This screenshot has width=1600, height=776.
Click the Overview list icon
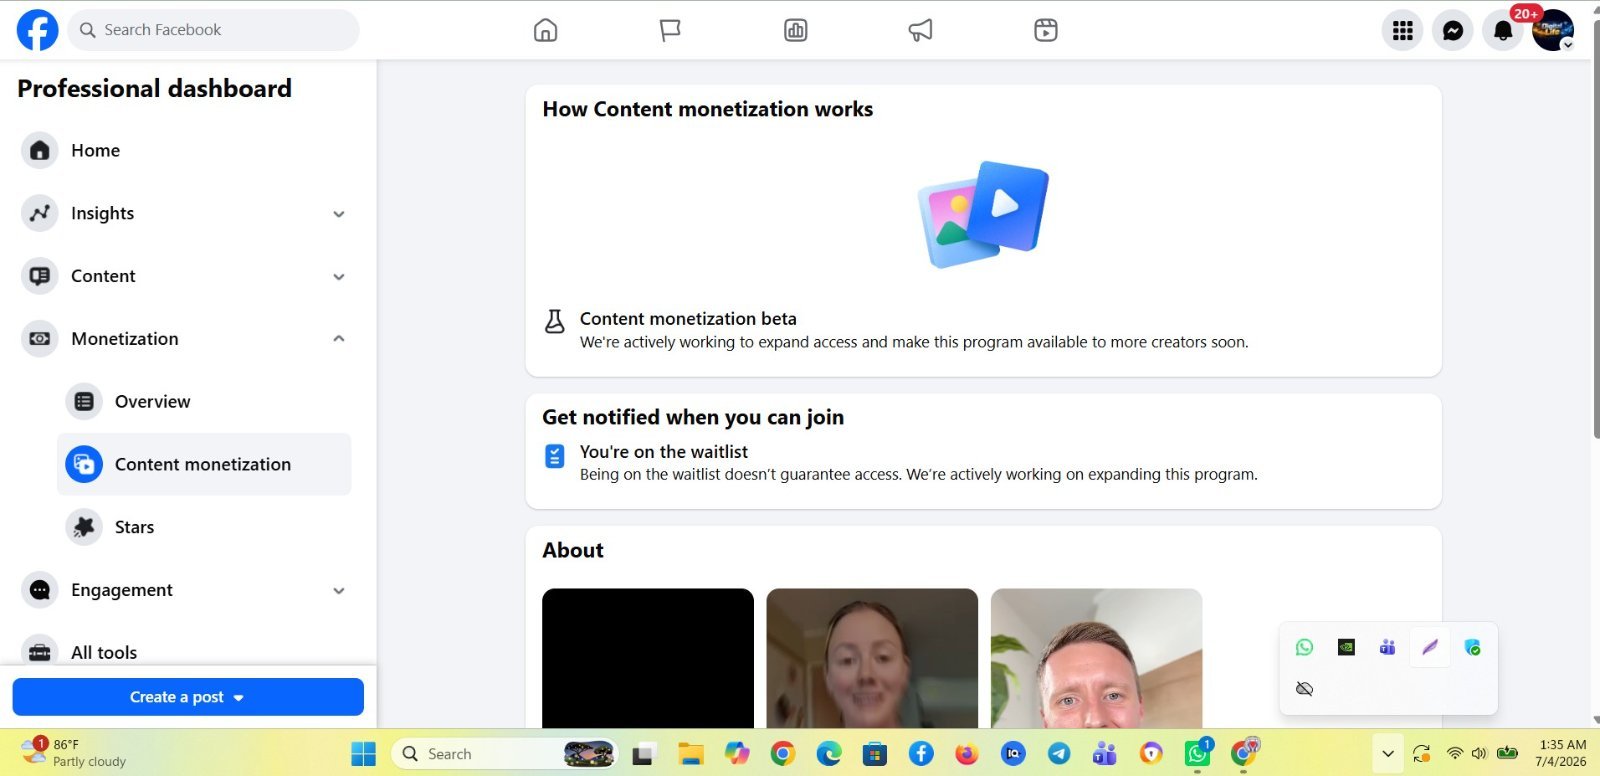tap(84, 402)
